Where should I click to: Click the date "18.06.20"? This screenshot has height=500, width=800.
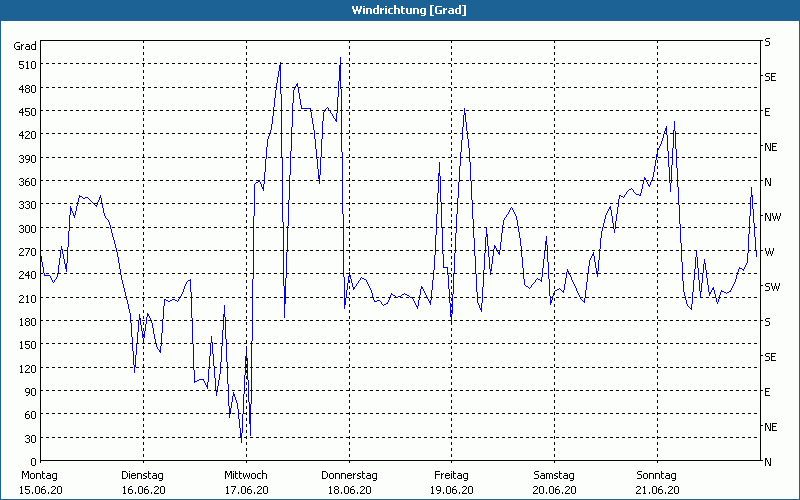349,490
